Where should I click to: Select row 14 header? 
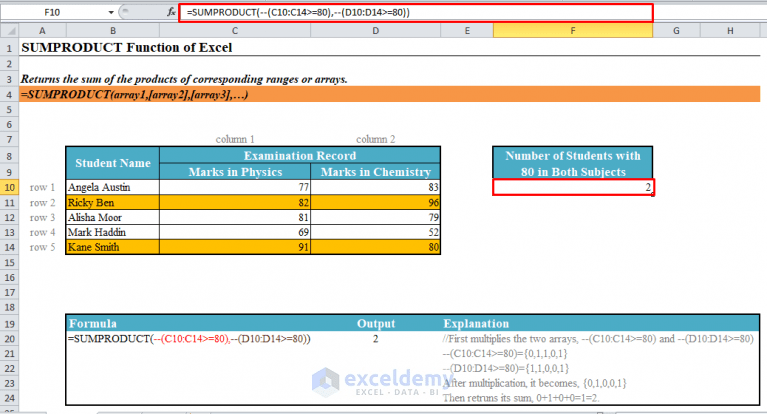[9, 247]
